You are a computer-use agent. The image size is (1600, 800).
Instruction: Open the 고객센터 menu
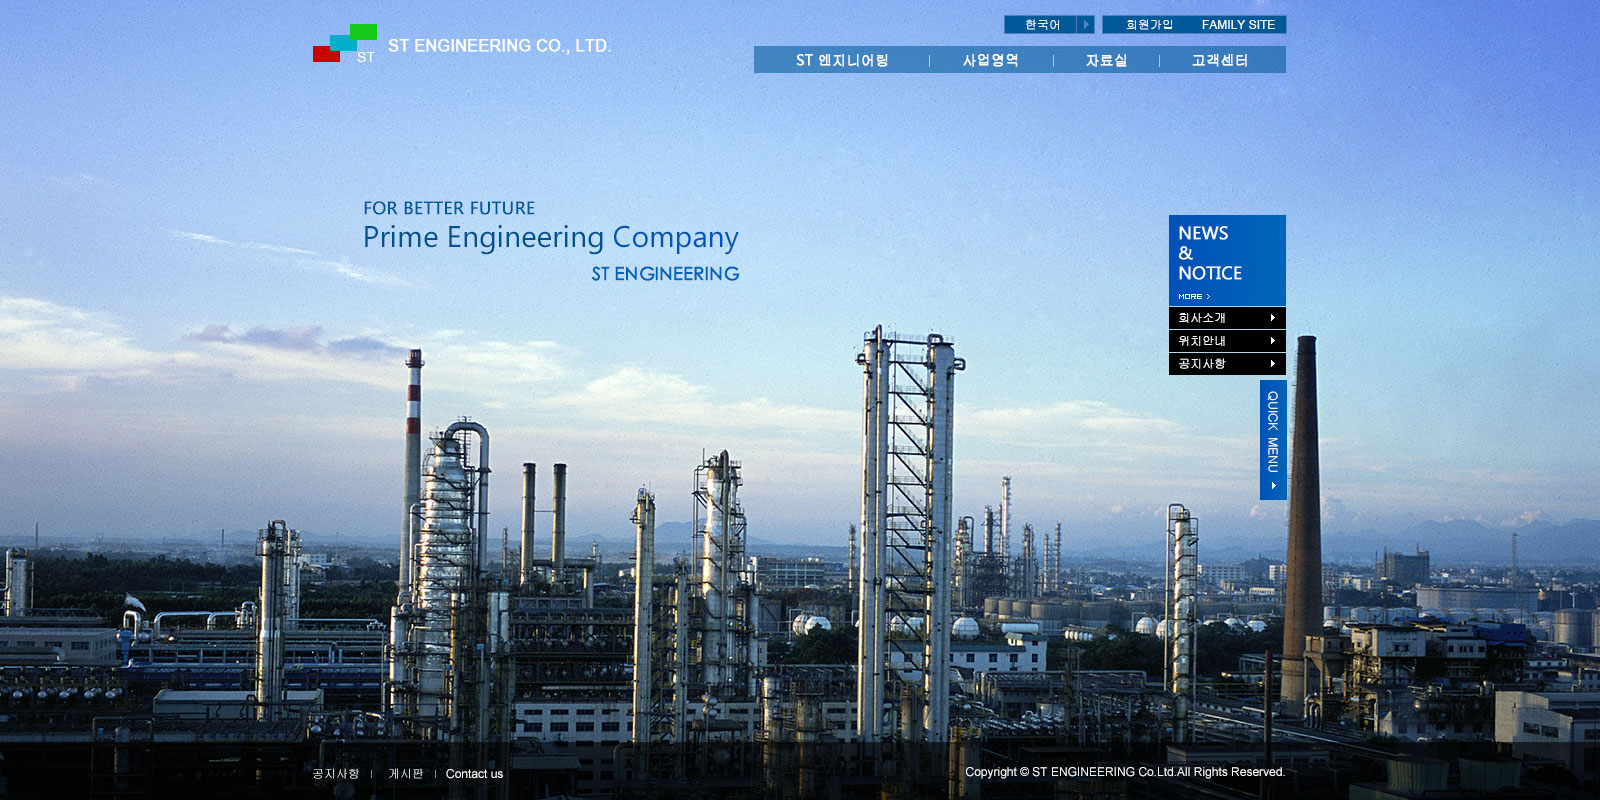click(x=1220, y=60)
